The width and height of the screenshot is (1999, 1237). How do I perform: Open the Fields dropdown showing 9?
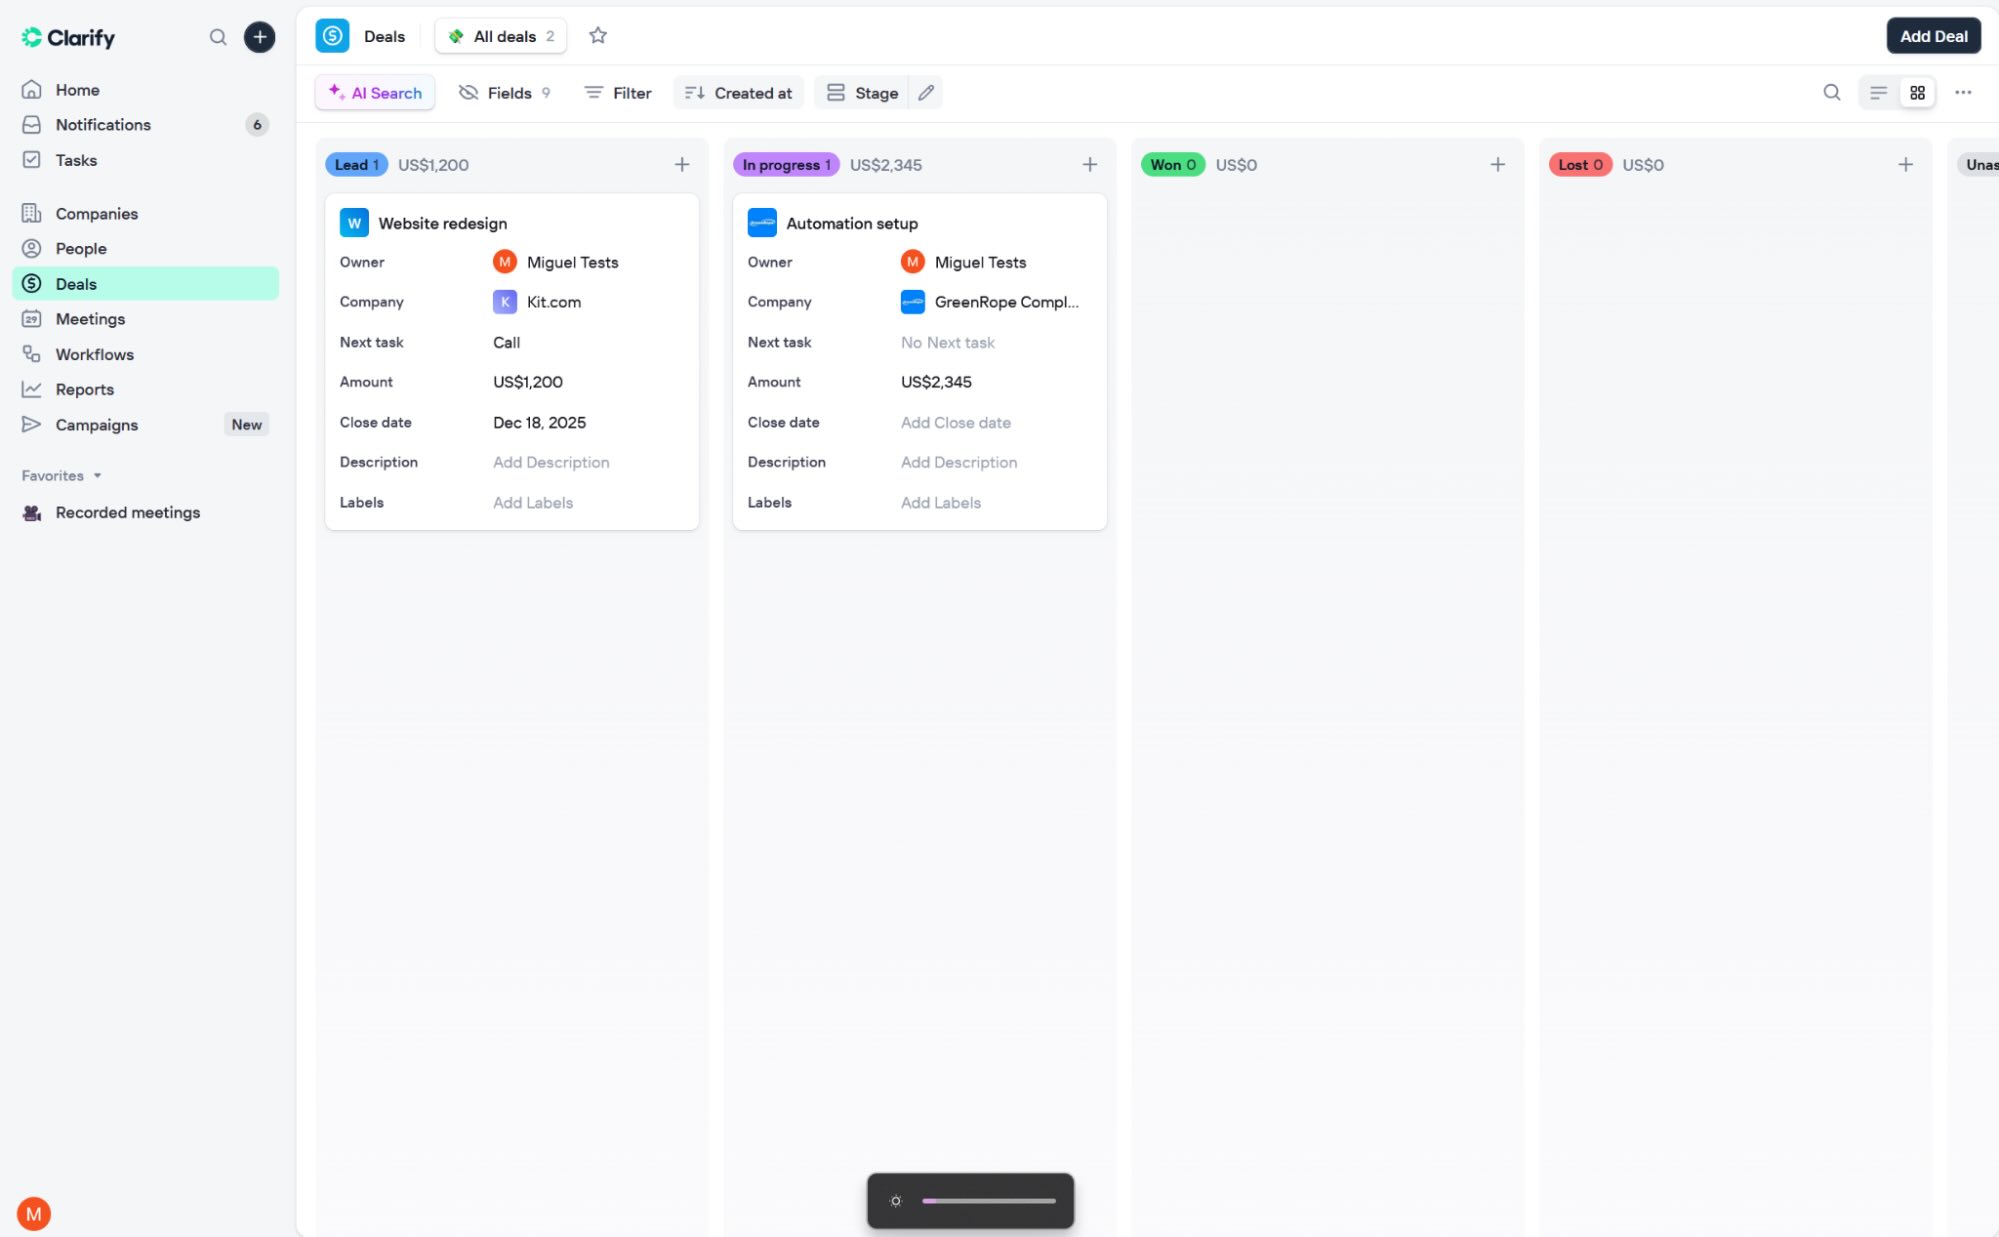pos(507,92)
